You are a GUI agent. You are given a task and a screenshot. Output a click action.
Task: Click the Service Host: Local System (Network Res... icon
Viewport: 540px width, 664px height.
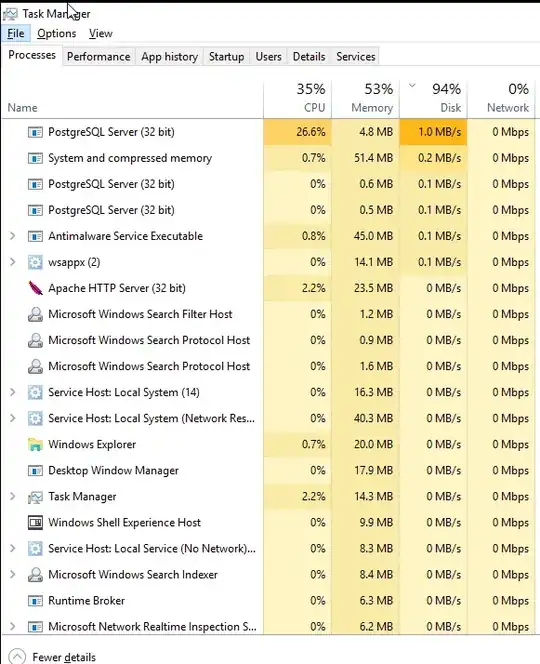tap(35, 419)
